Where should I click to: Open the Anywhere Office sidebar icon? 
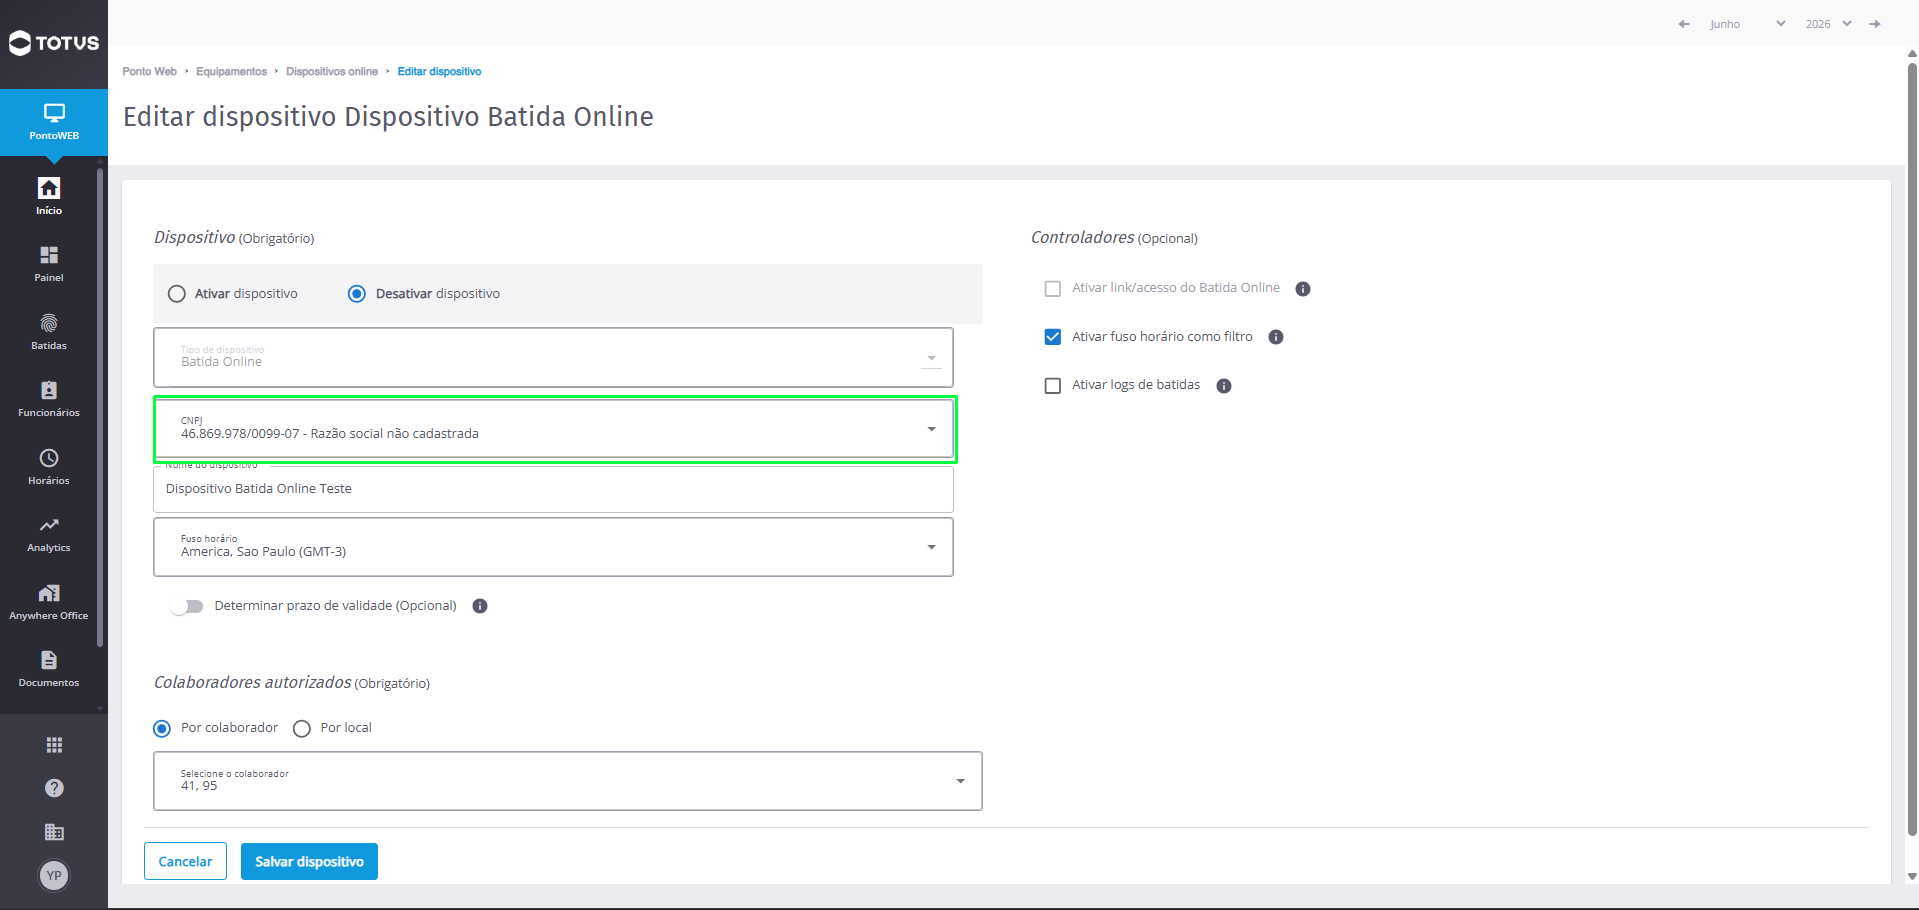tap(49, 593)
